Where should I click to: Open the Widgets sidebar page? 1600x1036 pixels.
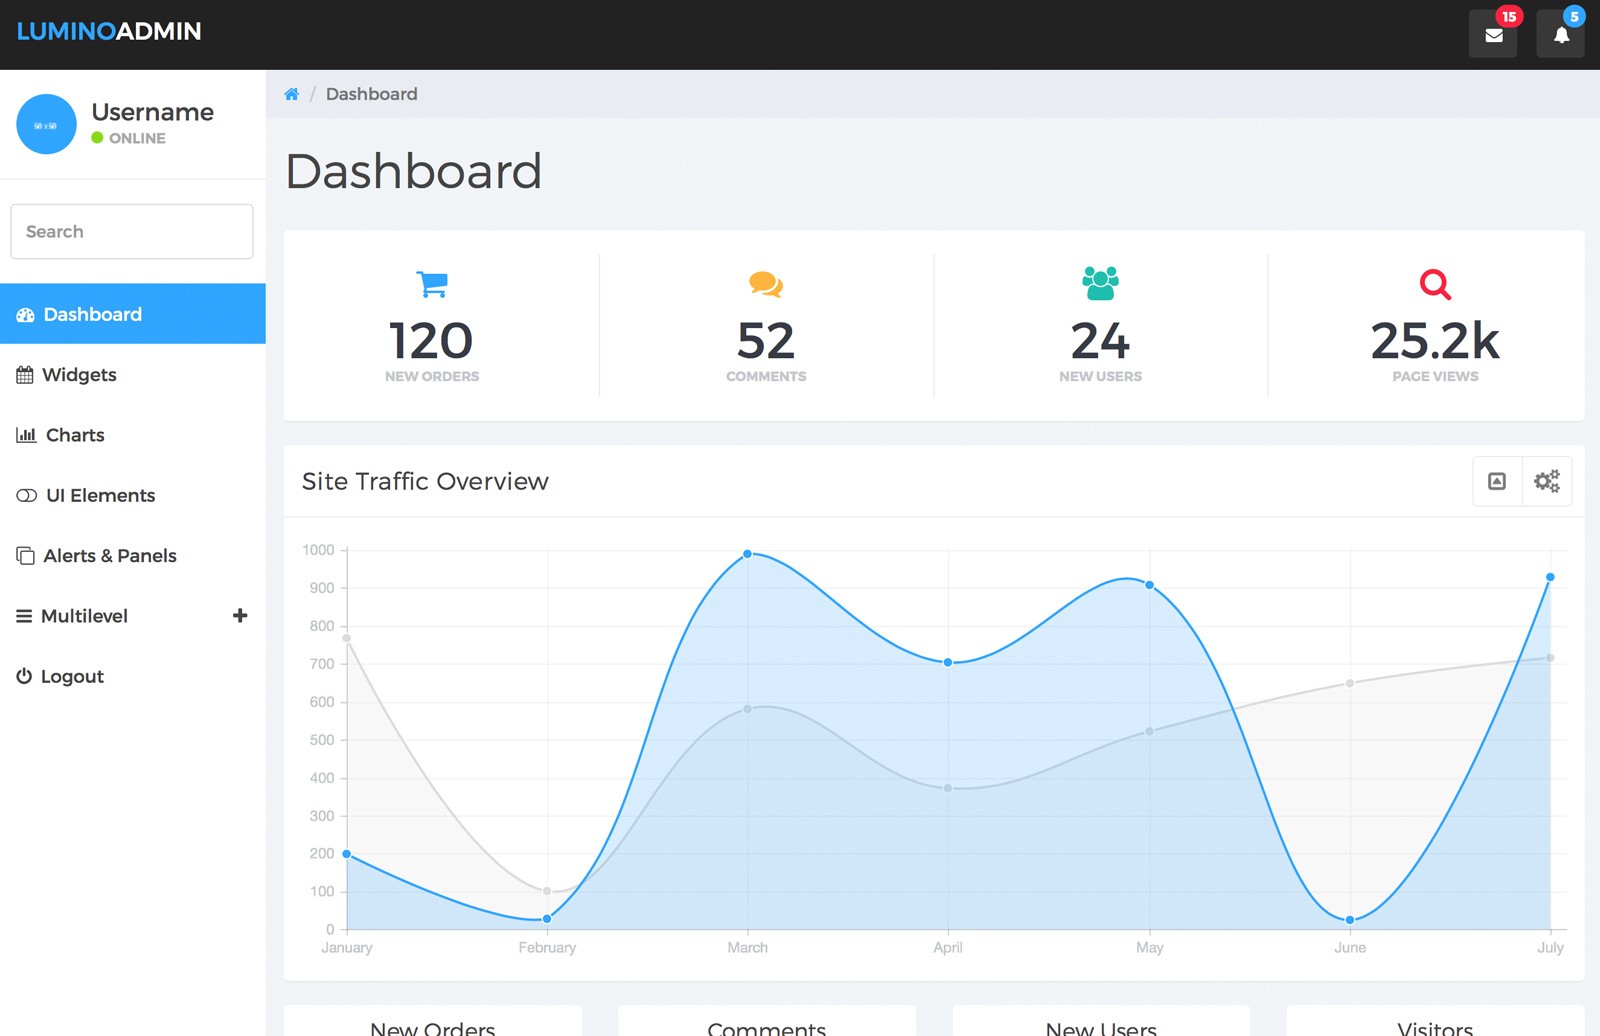point(133,375)
